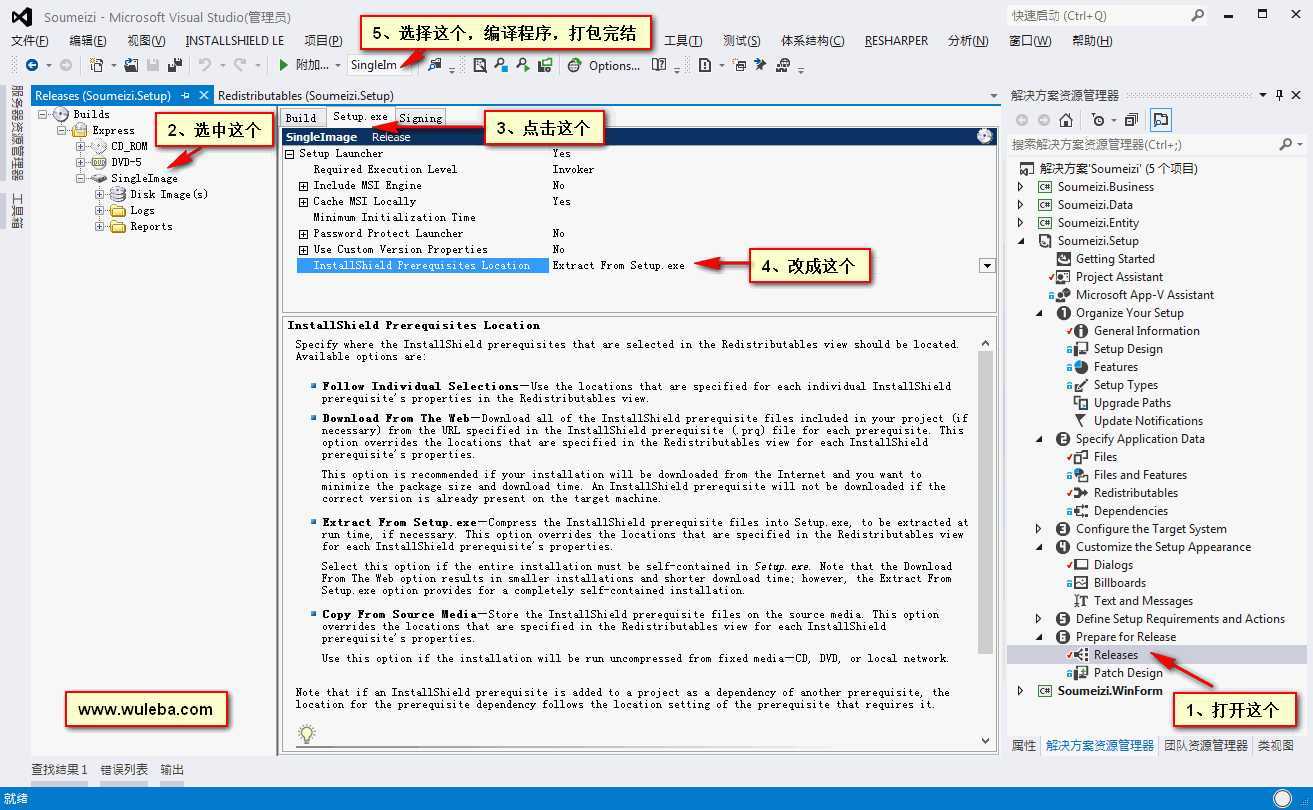Click the help circle icon in SingleImage header
This screenshot has height=810, width=1313.
pyautogui.click(x=985, y=137)
